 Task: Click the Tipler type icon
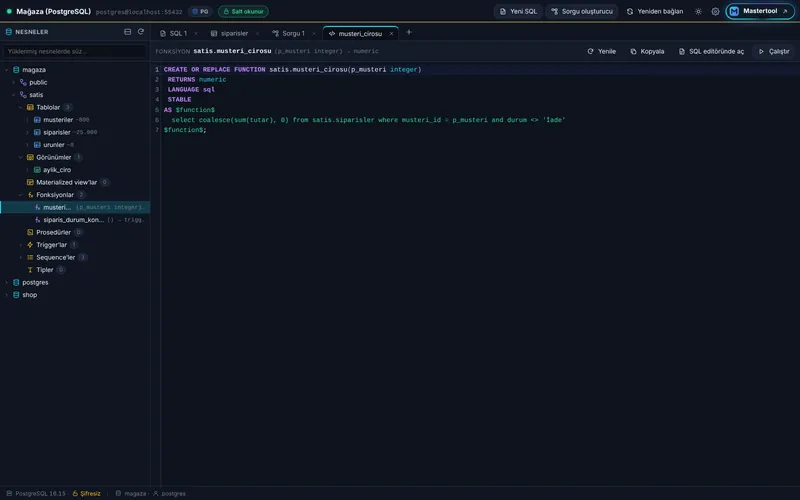[x=30, y=270]
